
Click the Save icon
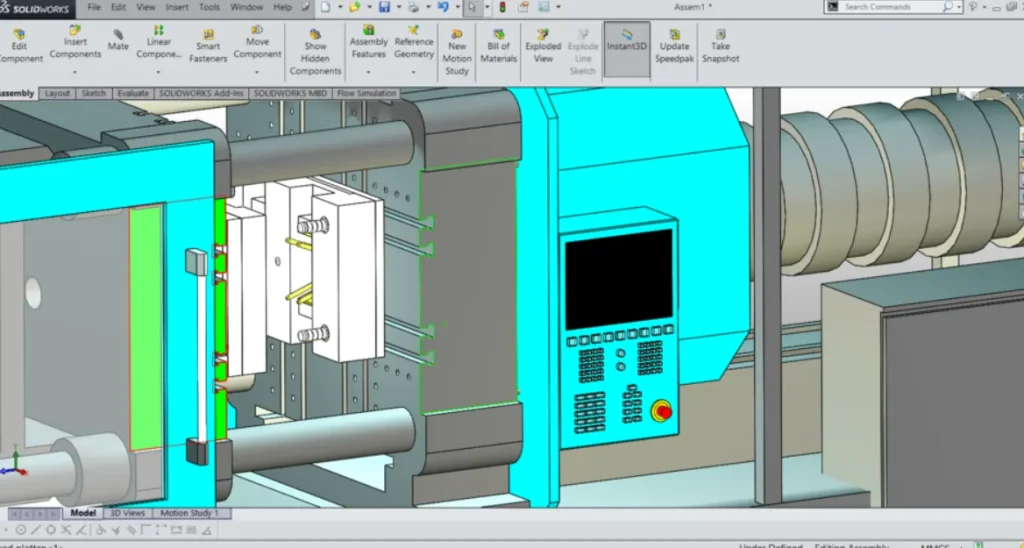tap(384, 7)
